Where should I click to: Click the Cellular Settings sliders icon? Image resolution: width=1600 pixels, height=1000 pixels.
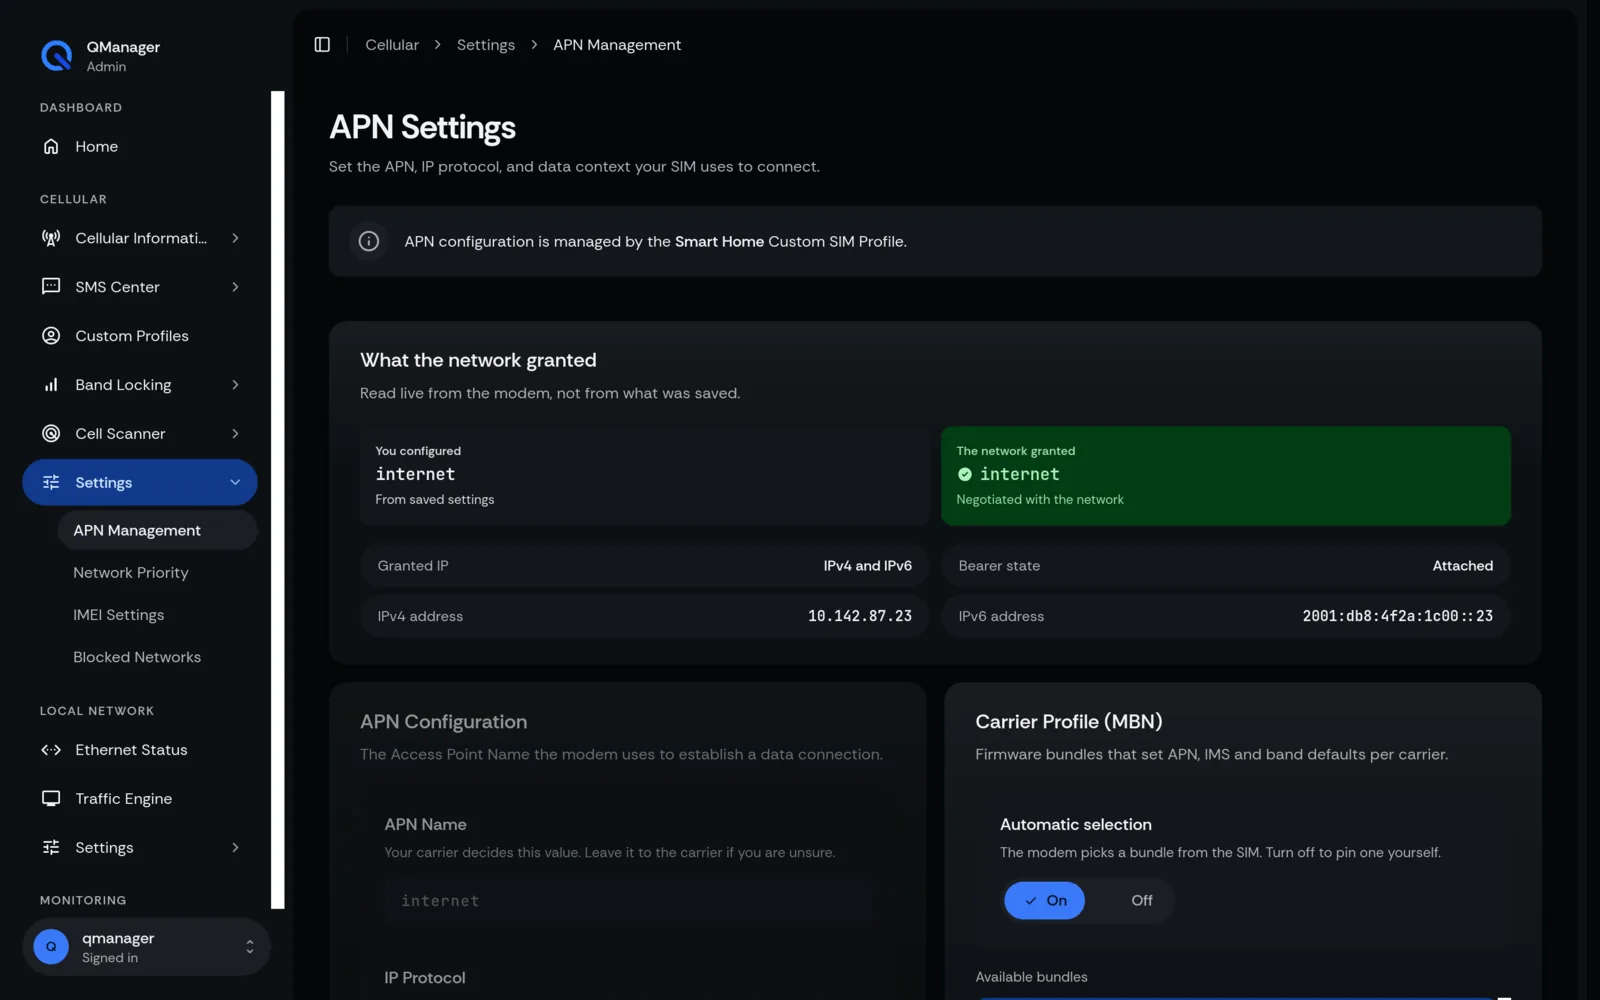pyautogui.click(x=51, y=483)
